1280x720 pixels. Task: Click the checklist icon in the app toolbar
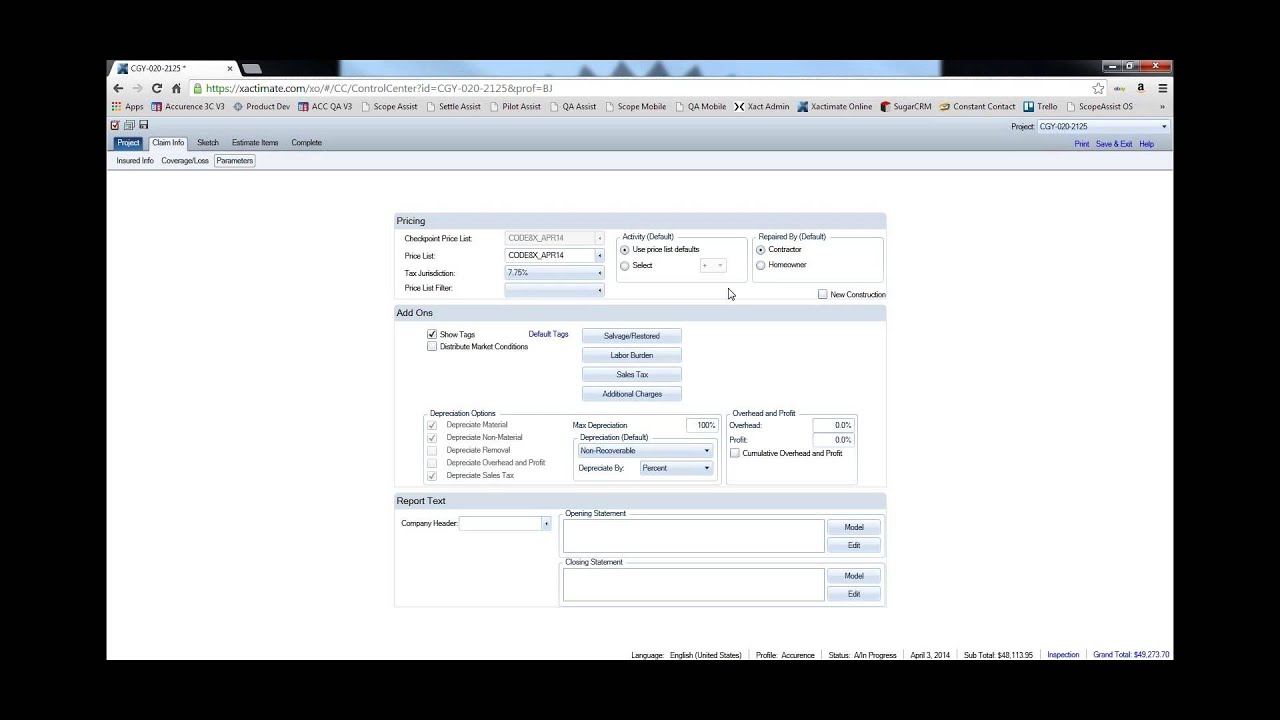pyautogui.click(x=115, y=125)
